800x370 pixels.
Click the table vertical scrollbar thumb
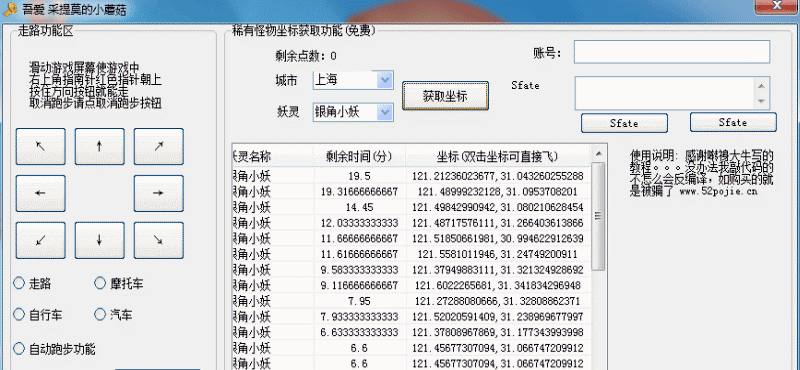[x=598, y=216]
